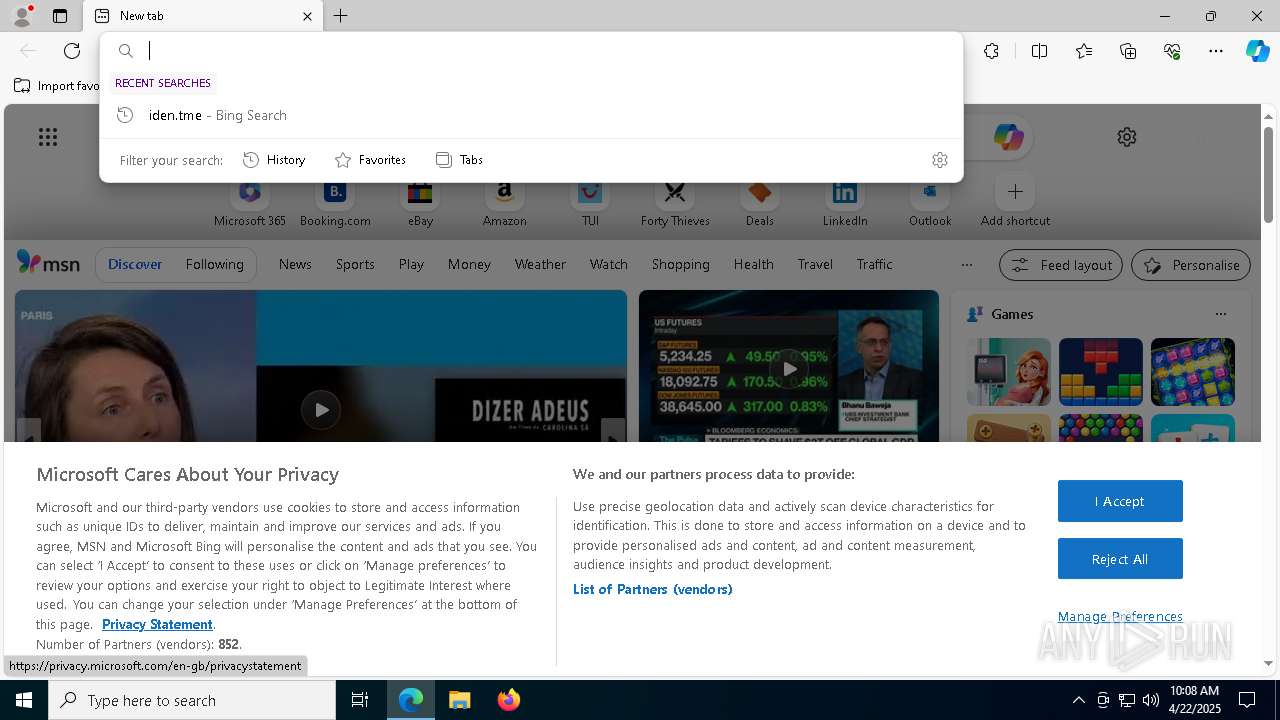
Task: Filter search by Favorites
Action: pyautogui.click(x=370, y=160)
